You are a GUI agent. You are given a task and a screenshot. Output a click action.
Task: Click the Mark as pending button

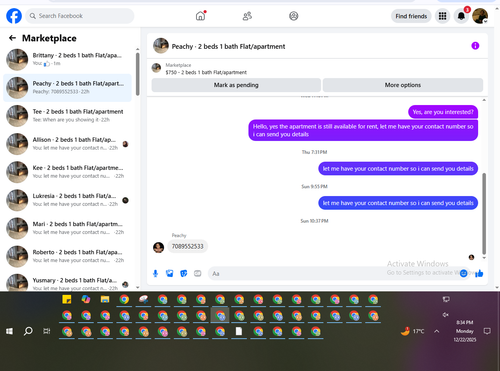click(x=236, y=85)
